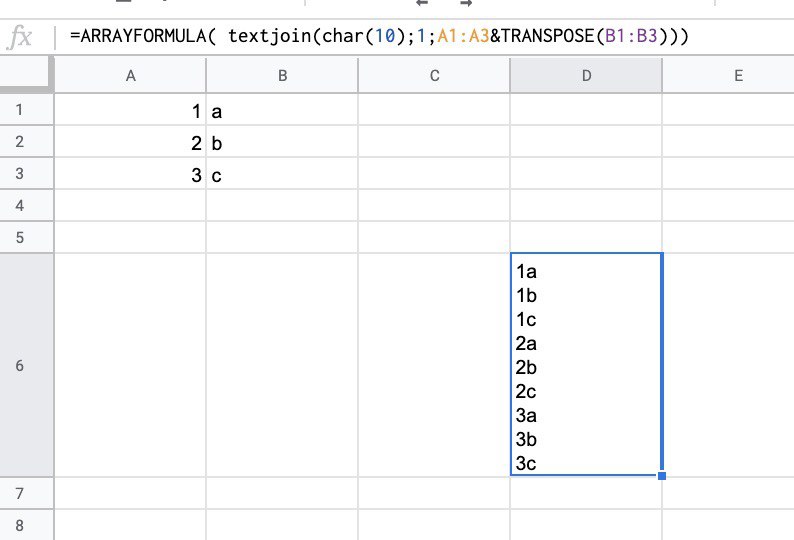Image resolution: width=794 pixels, height=540 pixels.
Task: Select column D header
Action: tap(586, 75)
